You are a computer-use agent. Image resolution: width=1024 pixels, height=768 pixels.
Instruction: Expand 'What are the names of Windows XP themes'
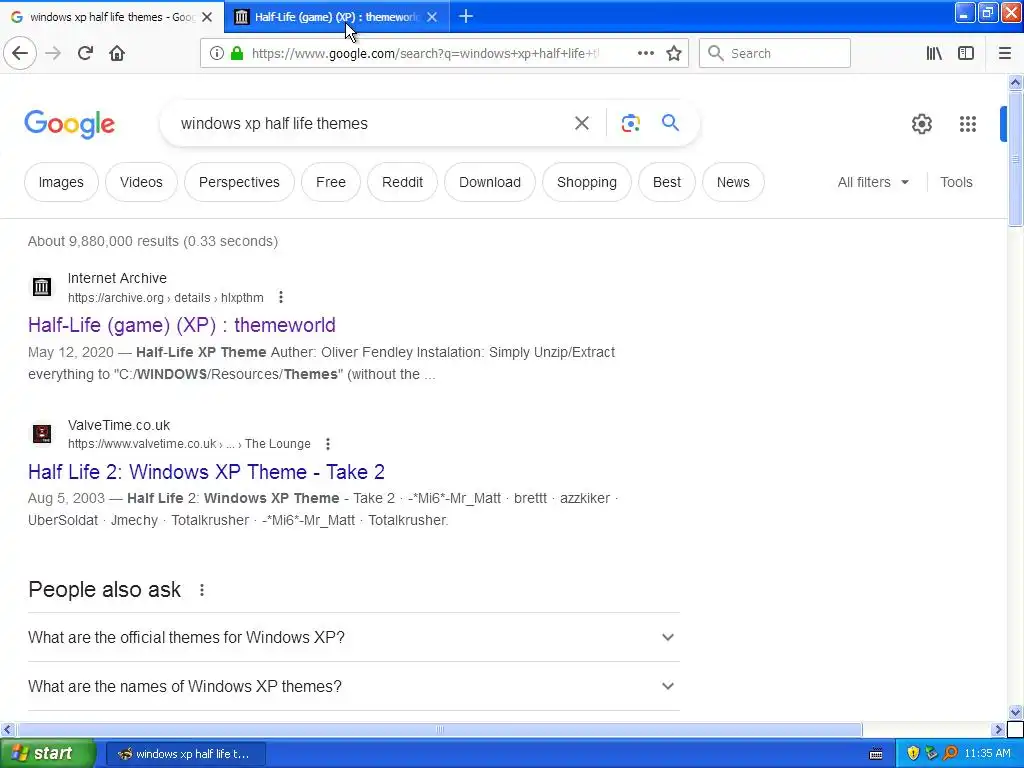353,686
